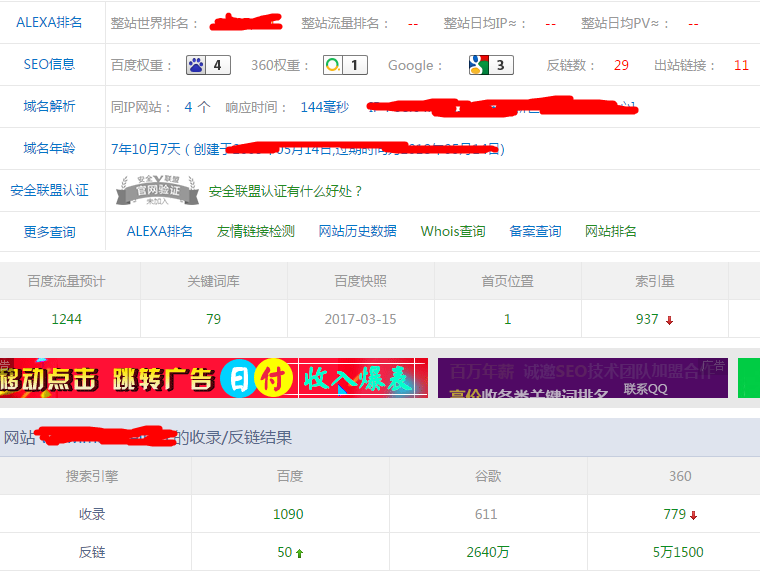Screen dimensions: 760x581
Task: Click the 搜索引擎 table header
Action: (x=92, y=476)
